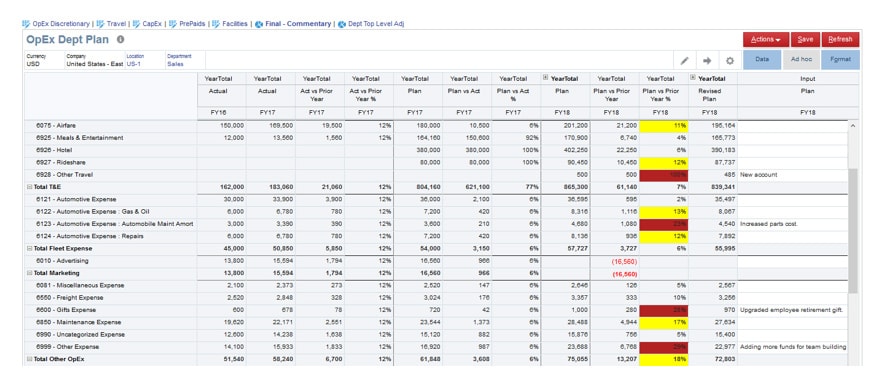This screenshot has height=383, width=880.
Task: Click 'Increased parts cost.' comment cell
Action: (792, 224)
